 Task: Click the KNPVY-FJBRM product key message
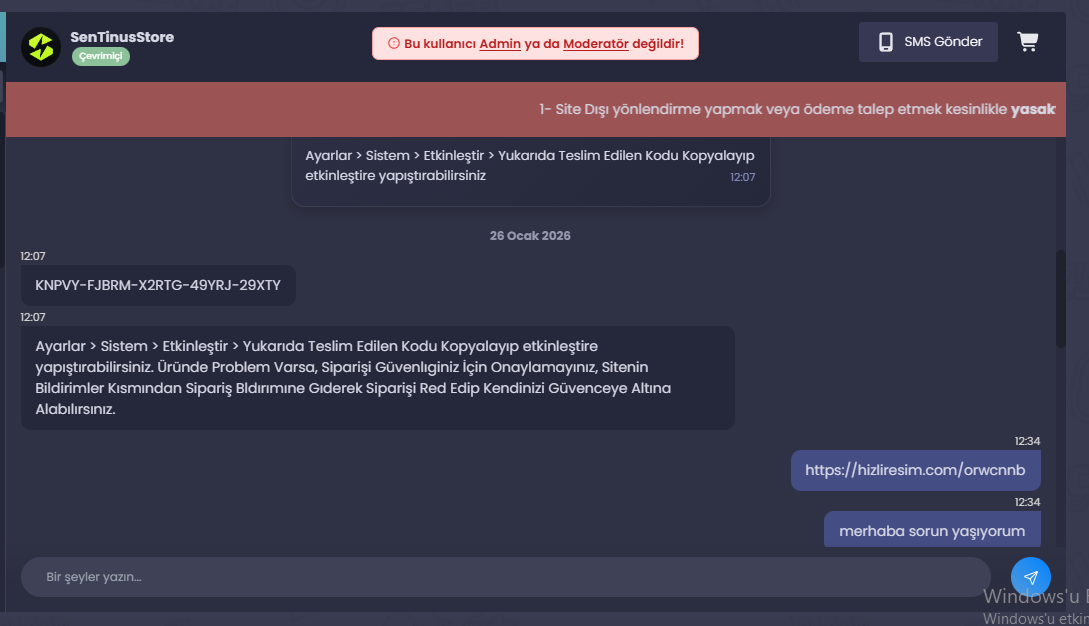pos(158,285)
